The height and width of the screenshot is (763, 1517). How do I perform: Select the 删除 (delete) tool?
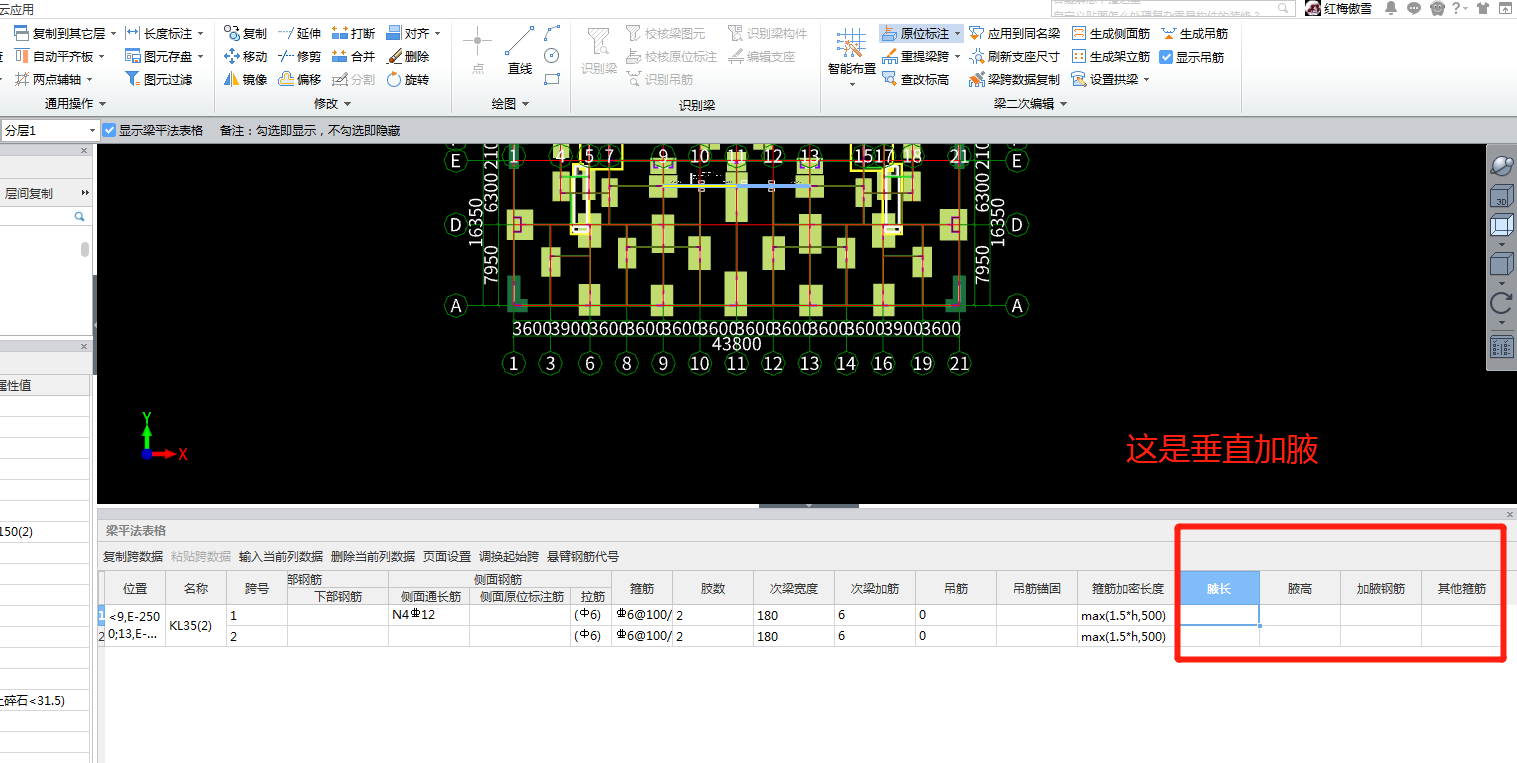pyautogui.click(x=407, y=56)
